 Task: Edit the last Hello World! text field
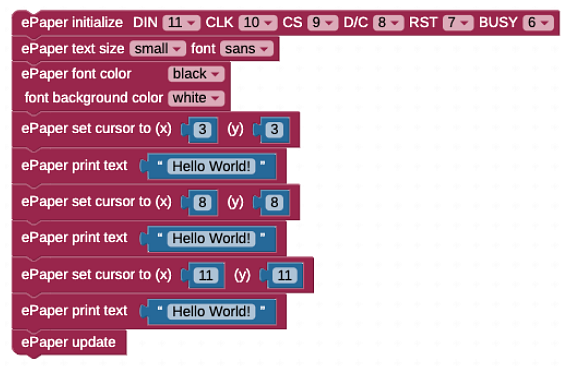coord(211,311)
